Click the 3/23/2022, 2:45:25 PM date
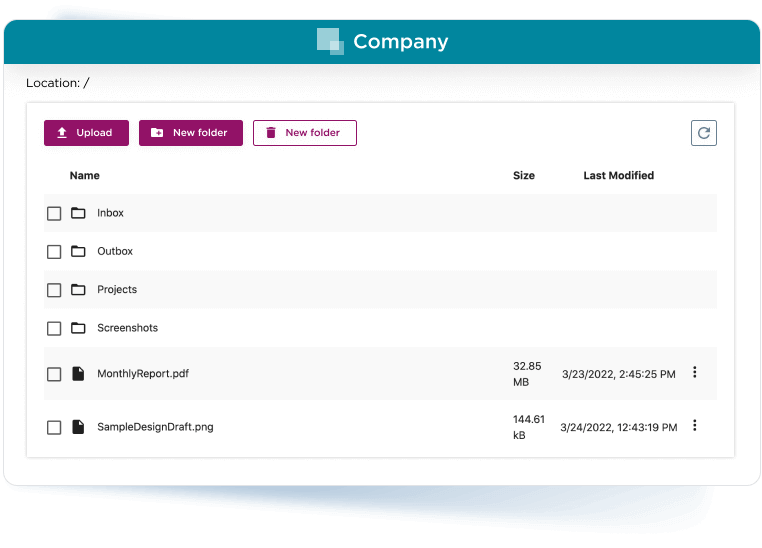 click(x=619, y=374)
